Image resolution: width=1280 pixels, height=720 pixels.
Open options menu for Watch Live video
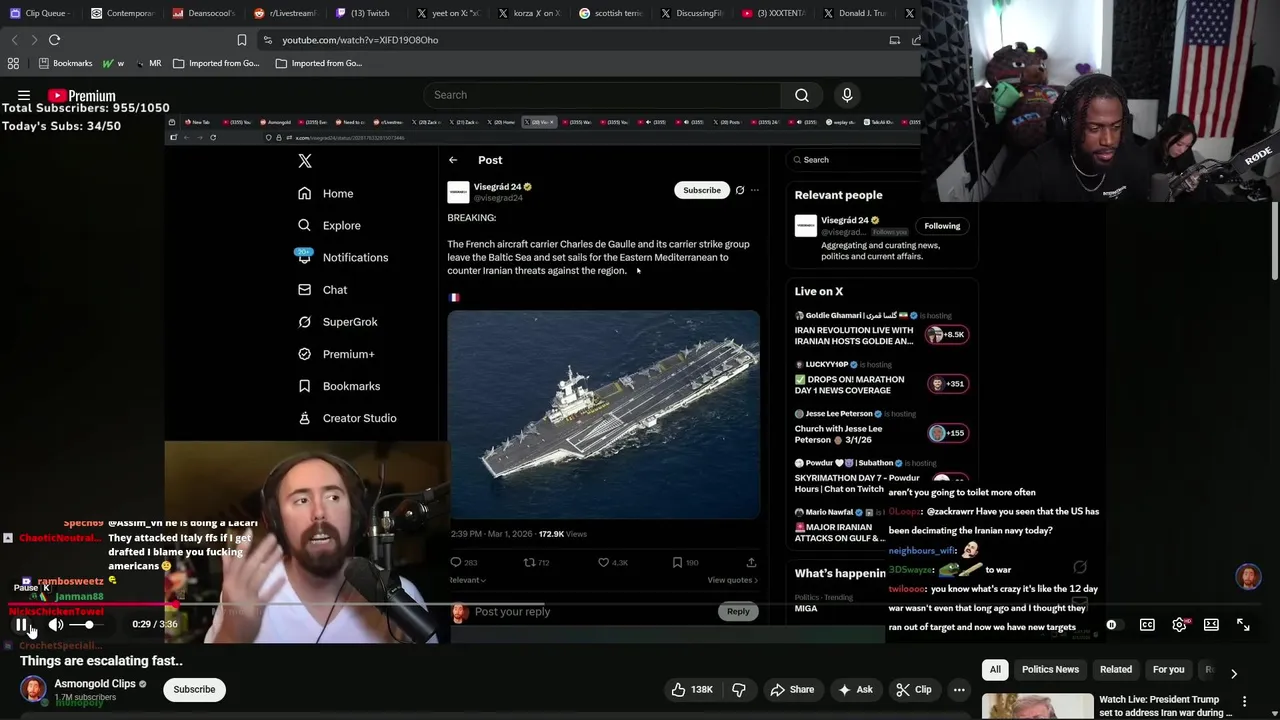coord(1244,702)
